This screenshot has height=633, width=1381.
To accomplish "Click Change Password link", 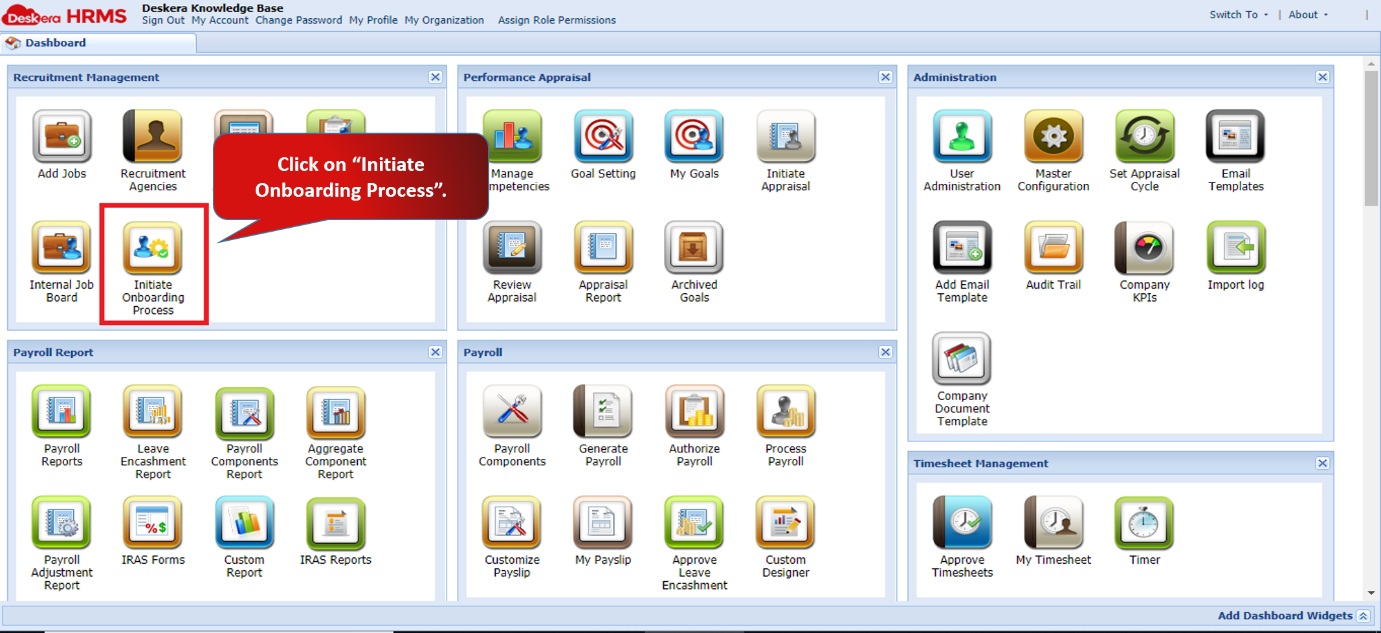I will (298, 20).
